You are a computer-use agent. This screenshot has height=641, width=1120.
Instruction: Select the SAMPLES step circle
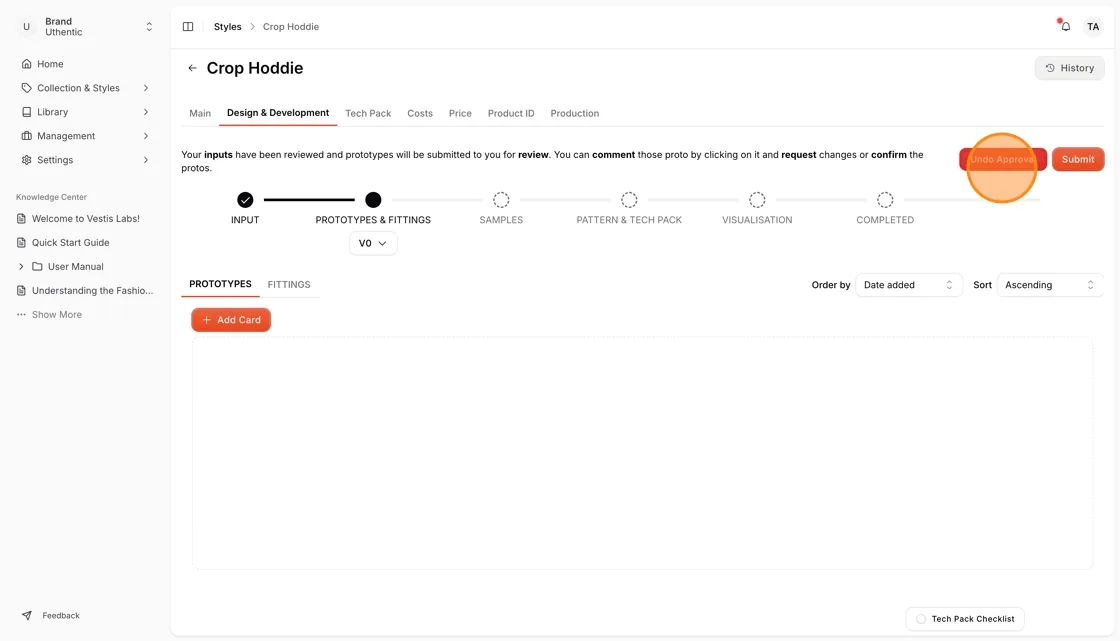tap(501, 199)
